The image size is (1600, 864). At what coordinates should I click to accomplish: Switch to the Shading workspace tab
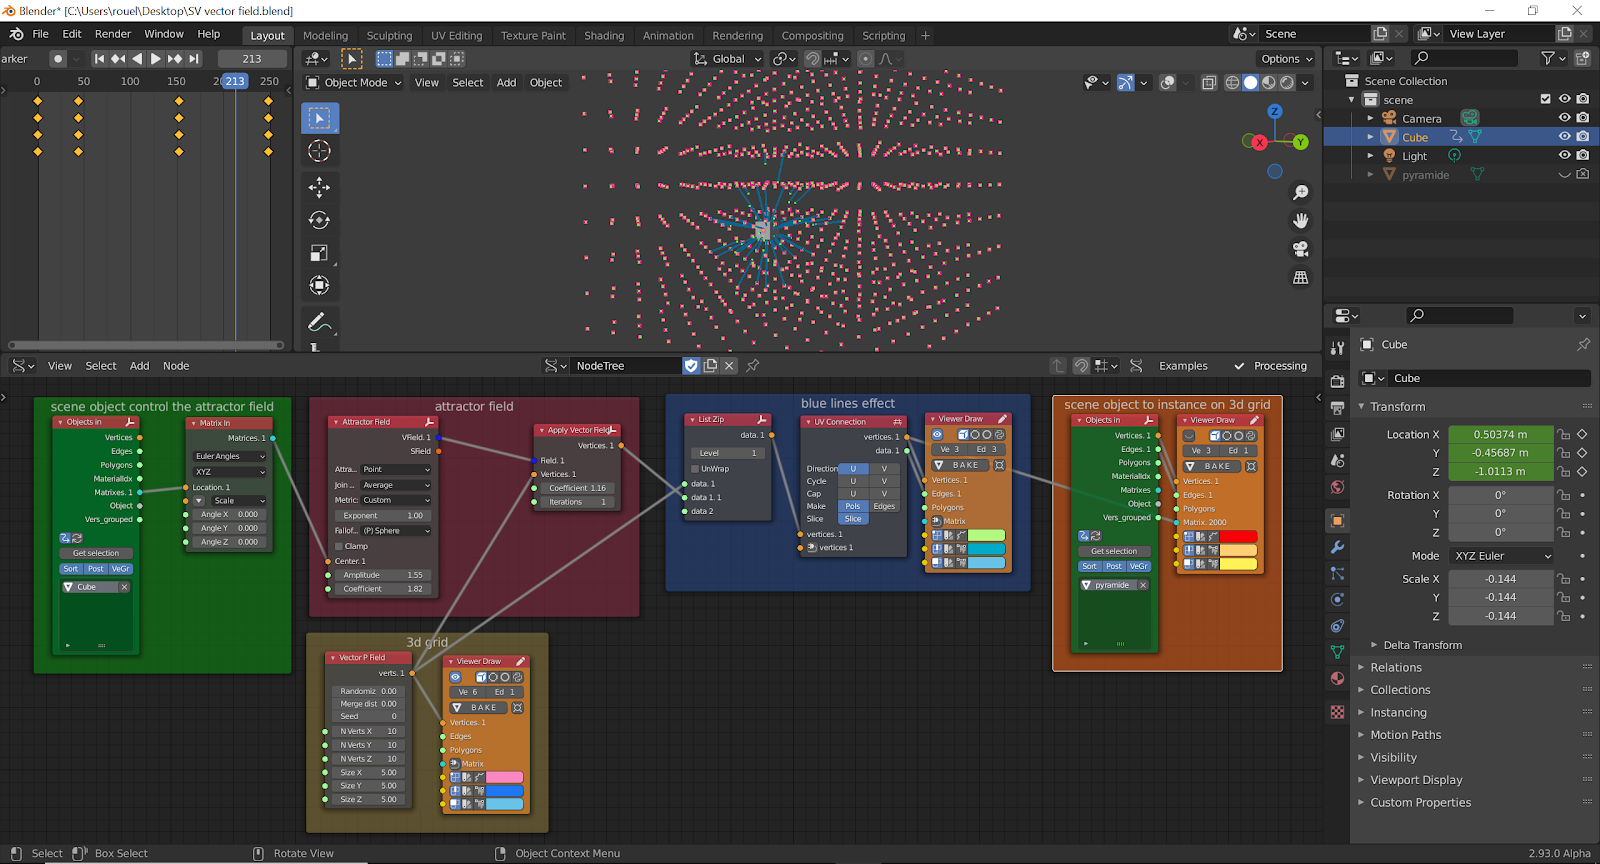click(x=604, y=36)
